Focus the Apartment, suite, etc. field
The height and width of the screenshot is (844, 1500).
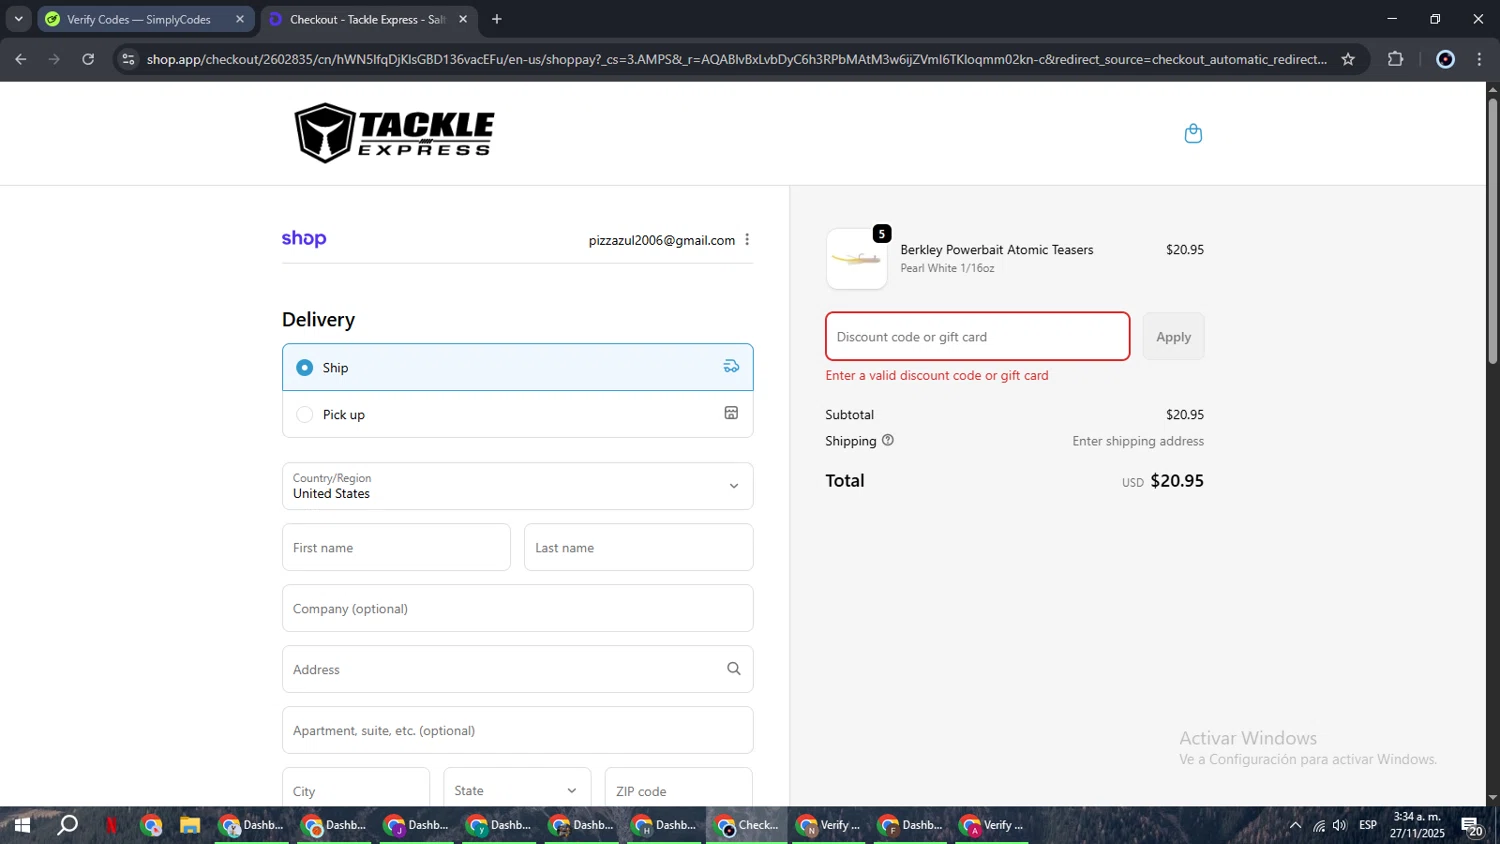[517, 730]
